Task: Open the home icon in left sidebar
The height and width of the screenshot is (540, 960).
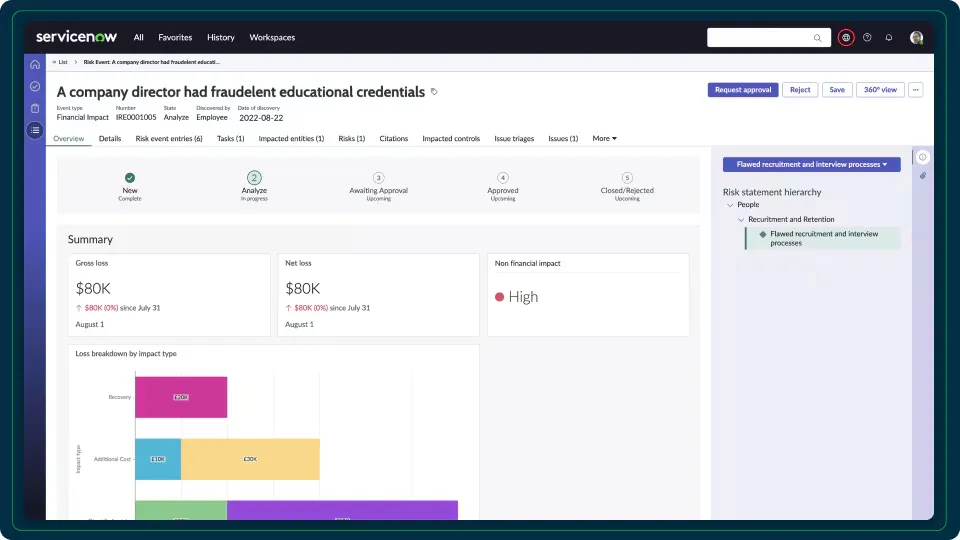Action: pos(35,64)
